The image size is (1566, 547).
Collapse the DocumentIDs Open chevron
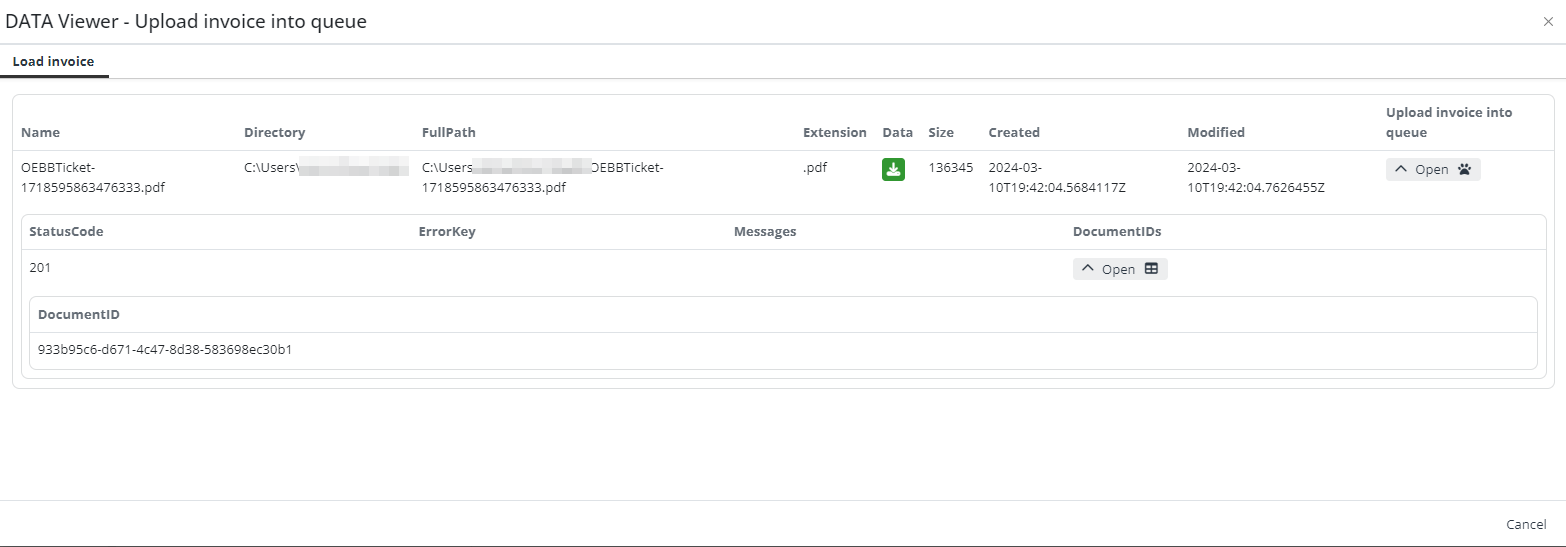pyautogui.click(x=1088, y=269)
